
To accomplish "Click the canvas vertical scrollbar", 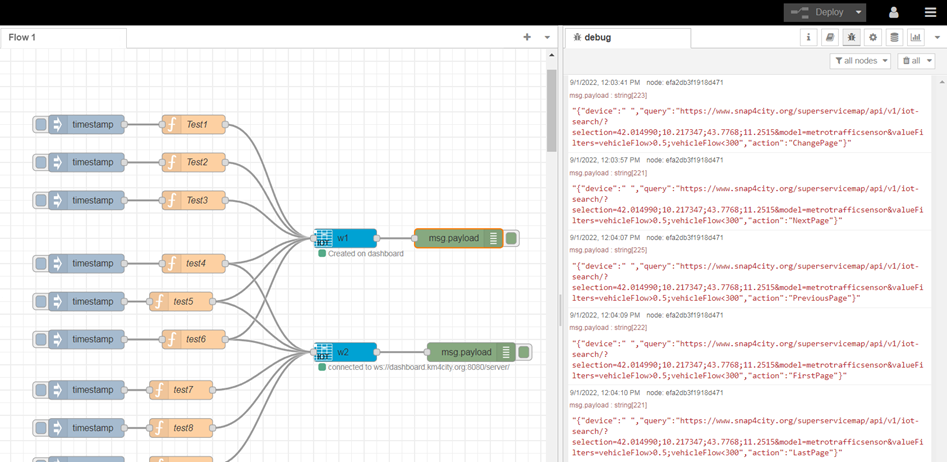I will click(x=551, y=110).
